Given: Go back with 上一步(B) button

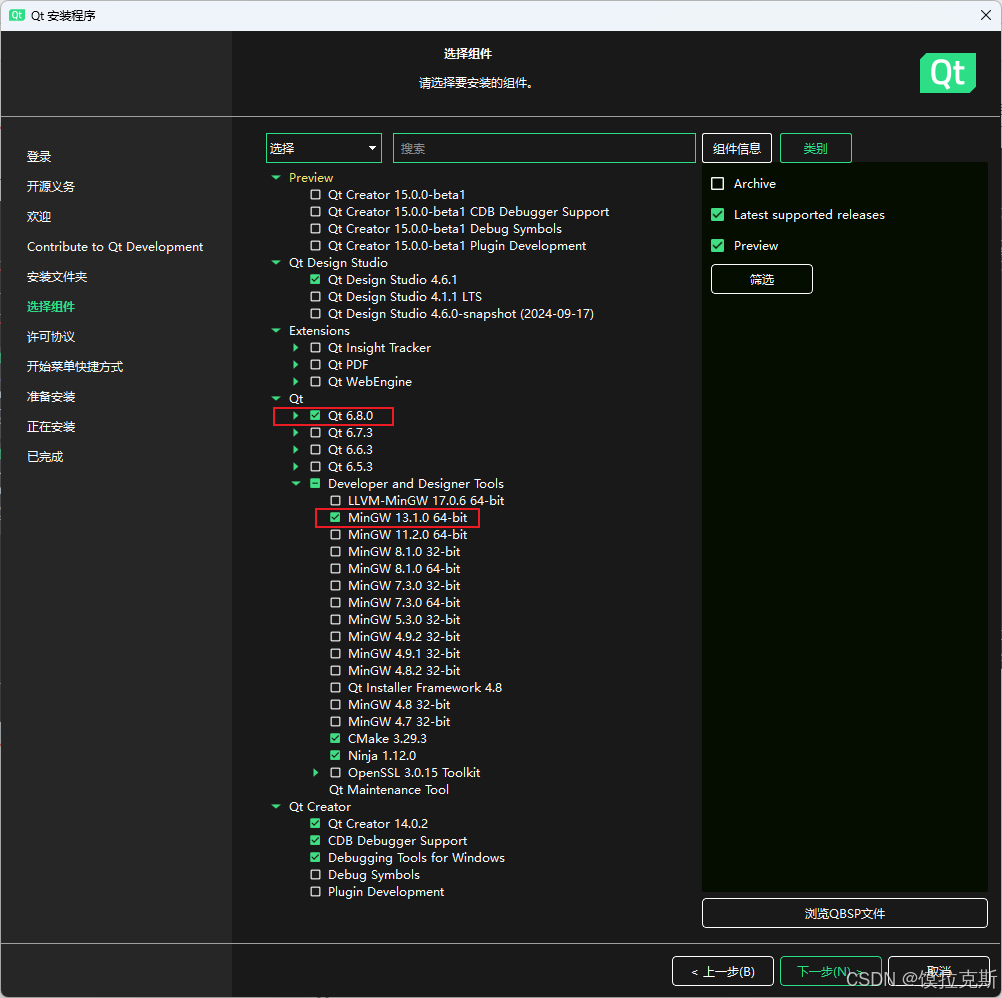Looking at the screenshot, I should [723, 971].
